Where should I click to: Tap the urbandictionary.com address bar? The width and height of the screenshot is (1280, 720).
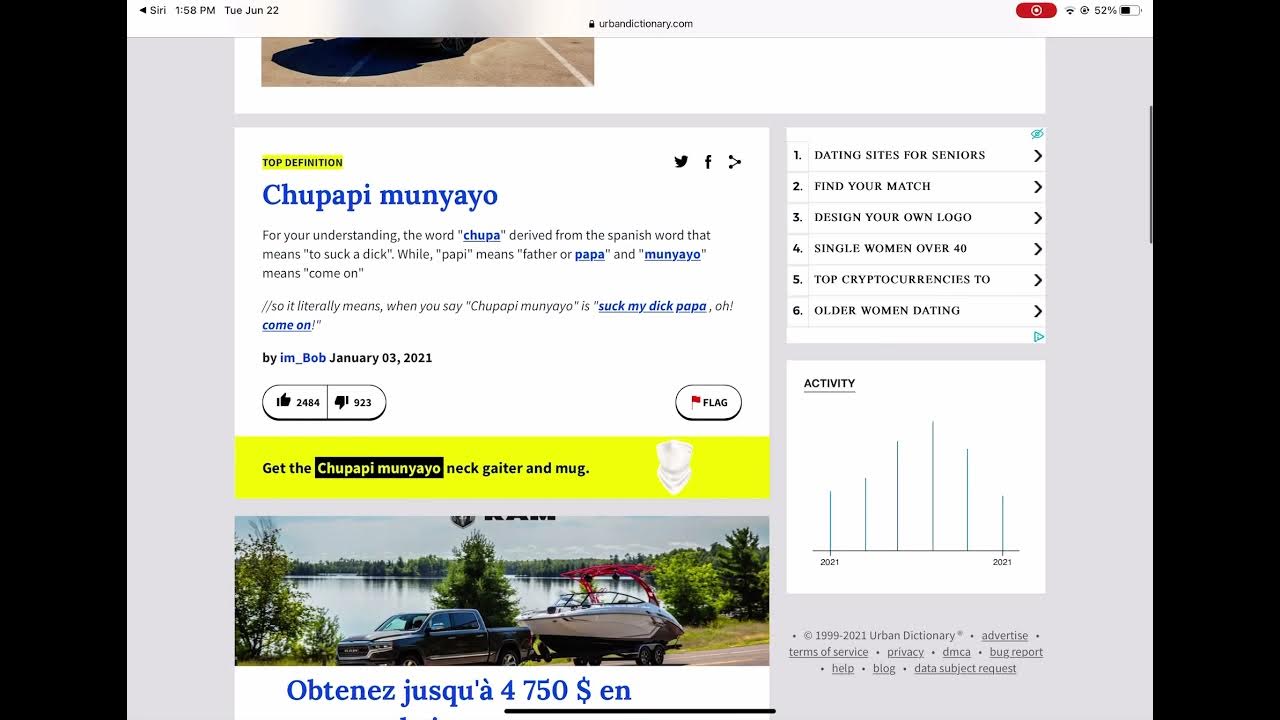click(640, 23)
